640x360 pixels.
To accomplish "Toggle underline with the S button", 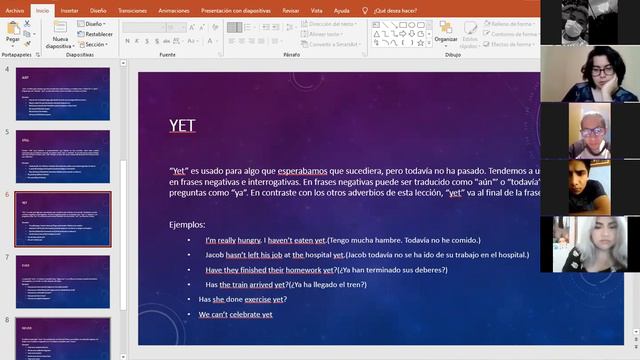I will click(x=147, y=41).
